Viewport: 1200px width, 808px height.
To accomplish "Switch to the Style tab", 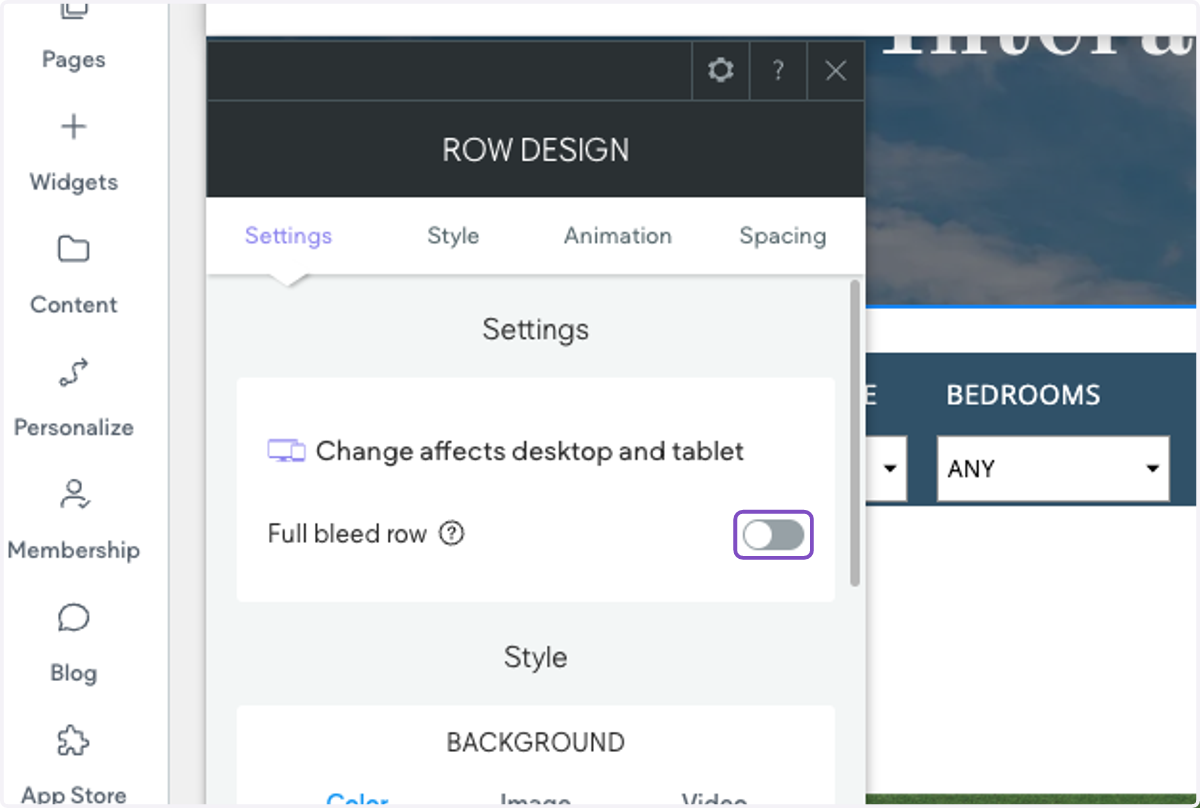I will (x=453, y=236).
